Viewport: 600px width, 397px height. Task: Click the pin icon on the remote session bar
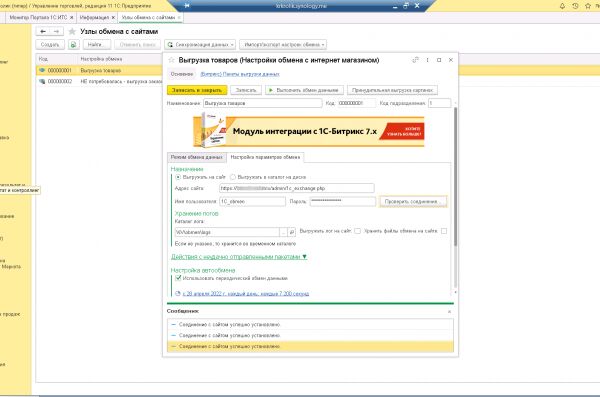(x=187, y=6)
